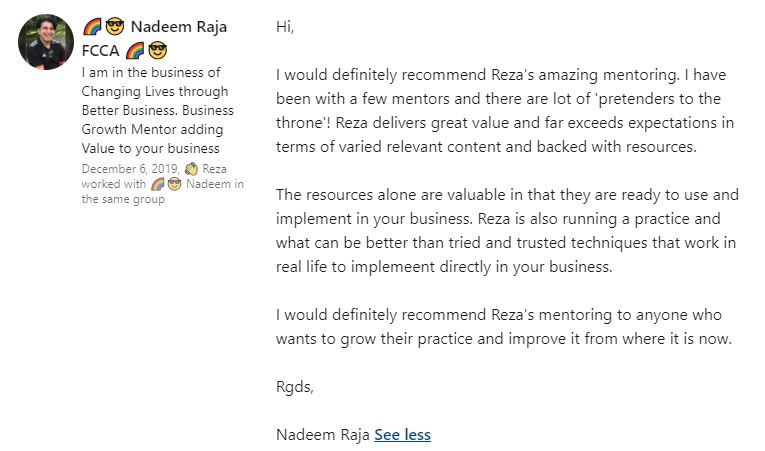
Task: Open the Nadeem Raja name link at top
Action: [180, 27]
